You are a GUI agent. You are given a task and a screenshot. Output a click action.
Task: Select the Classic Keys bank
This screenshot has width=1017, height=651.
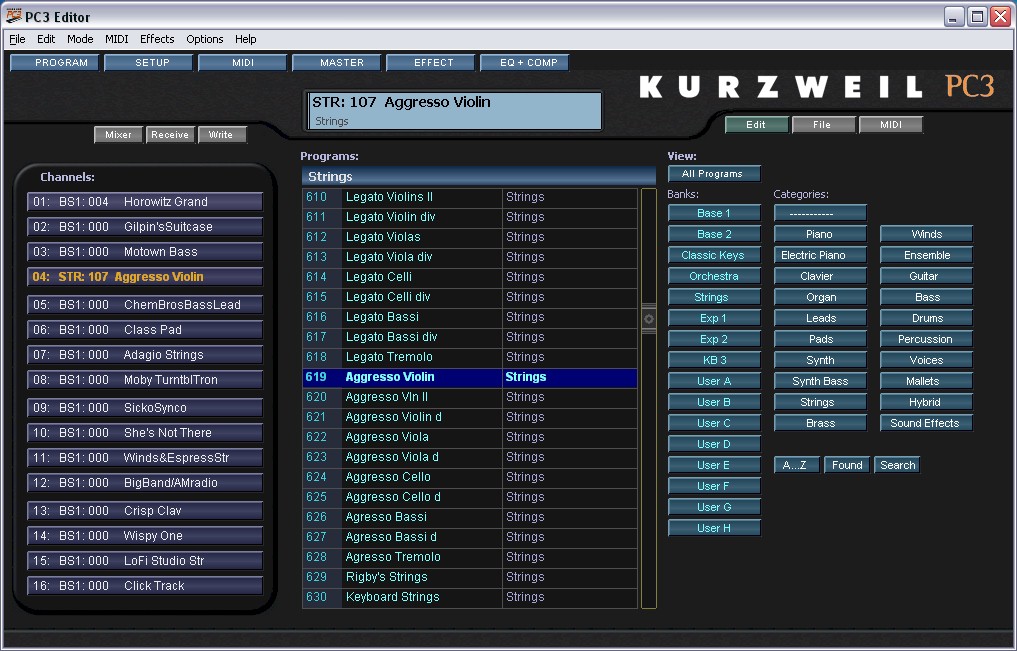(x=714, y=255)
